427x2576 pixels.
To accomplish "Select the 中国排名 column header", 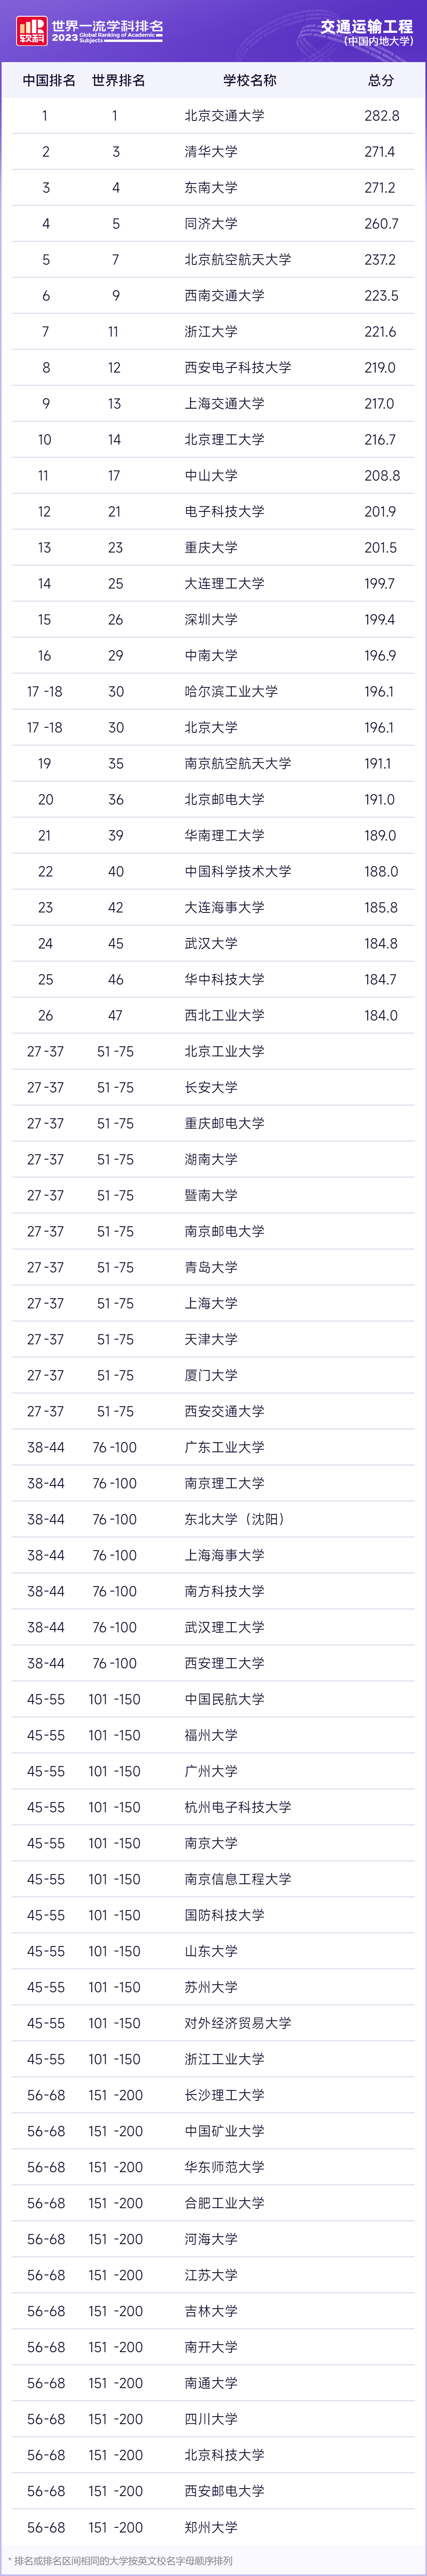I will pos(49,80).
